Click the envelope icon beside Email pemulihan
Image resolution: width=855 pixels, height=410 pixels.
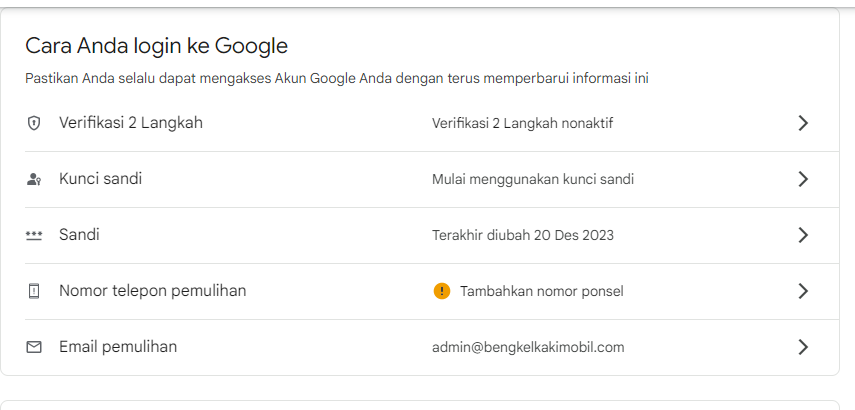tap(34, 347)
